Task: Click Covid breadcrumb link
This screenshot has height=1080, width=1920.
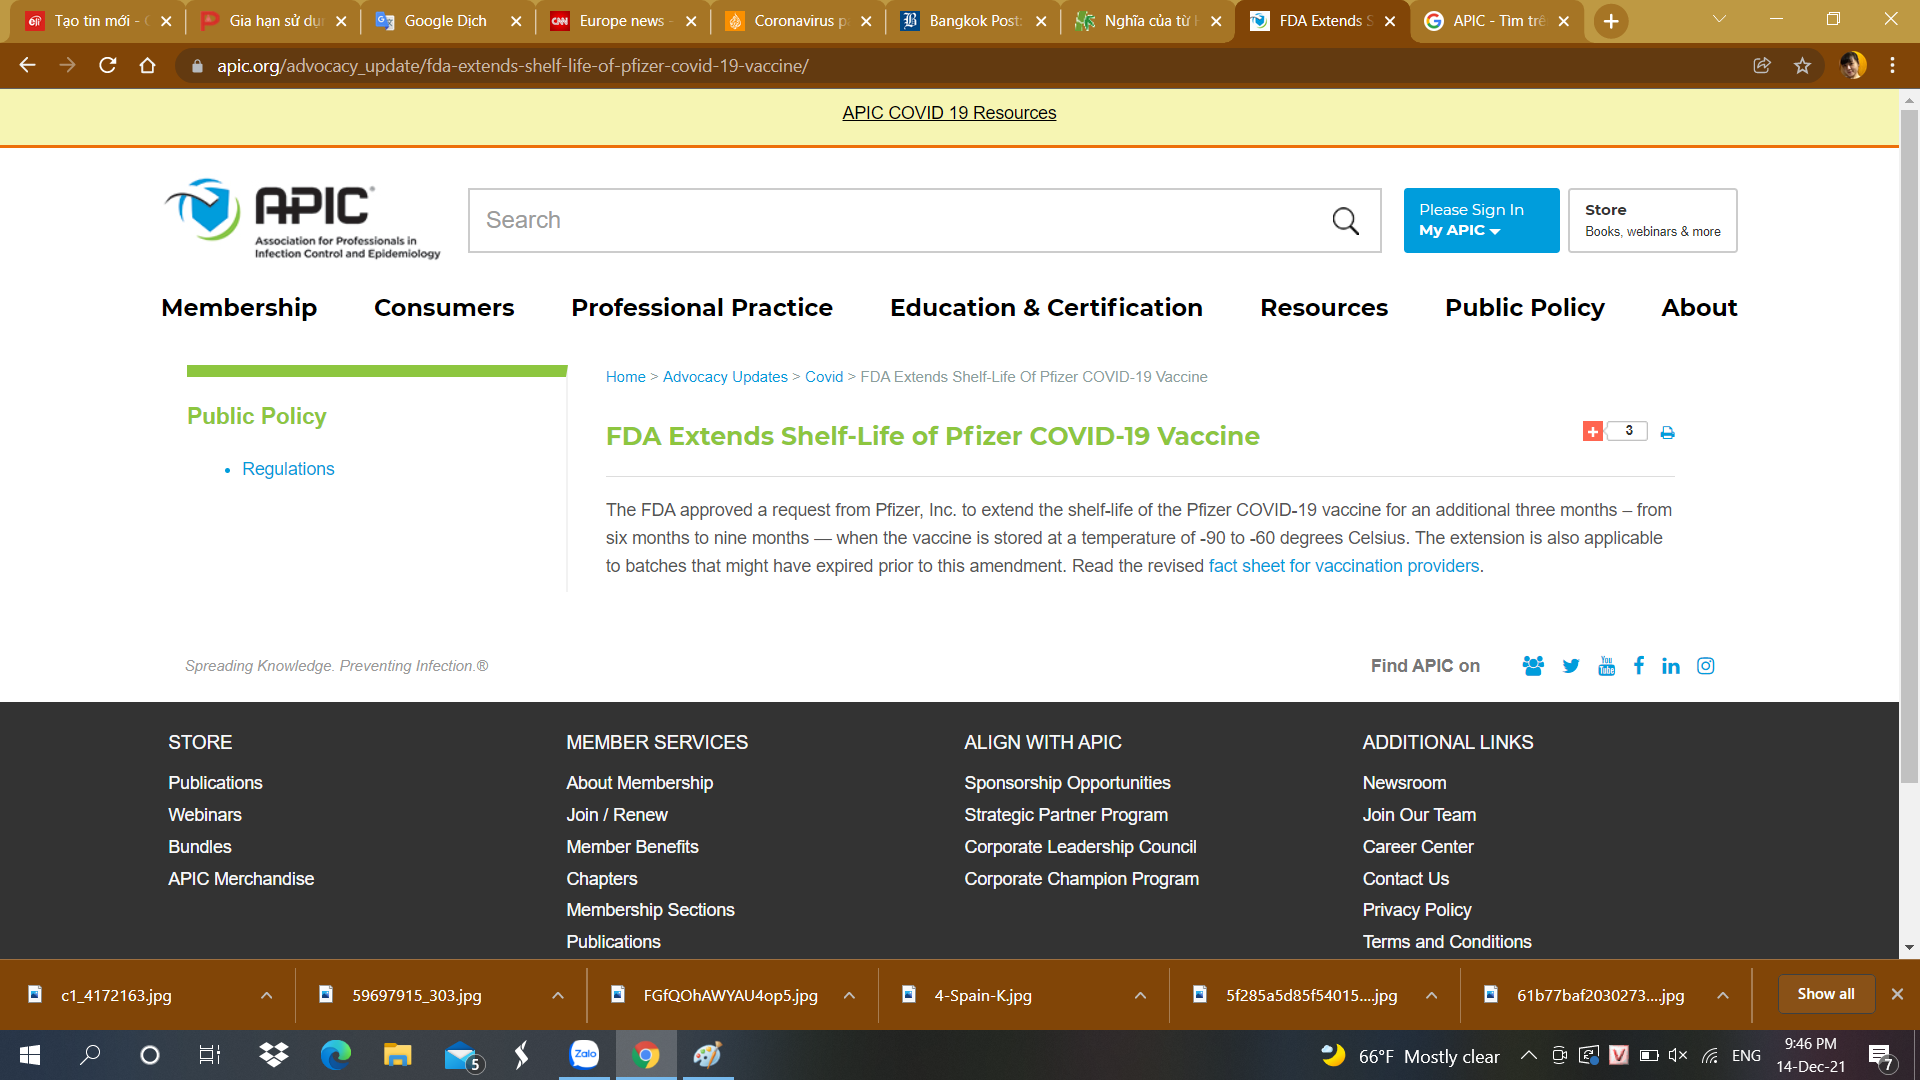Action: [824, 377]
